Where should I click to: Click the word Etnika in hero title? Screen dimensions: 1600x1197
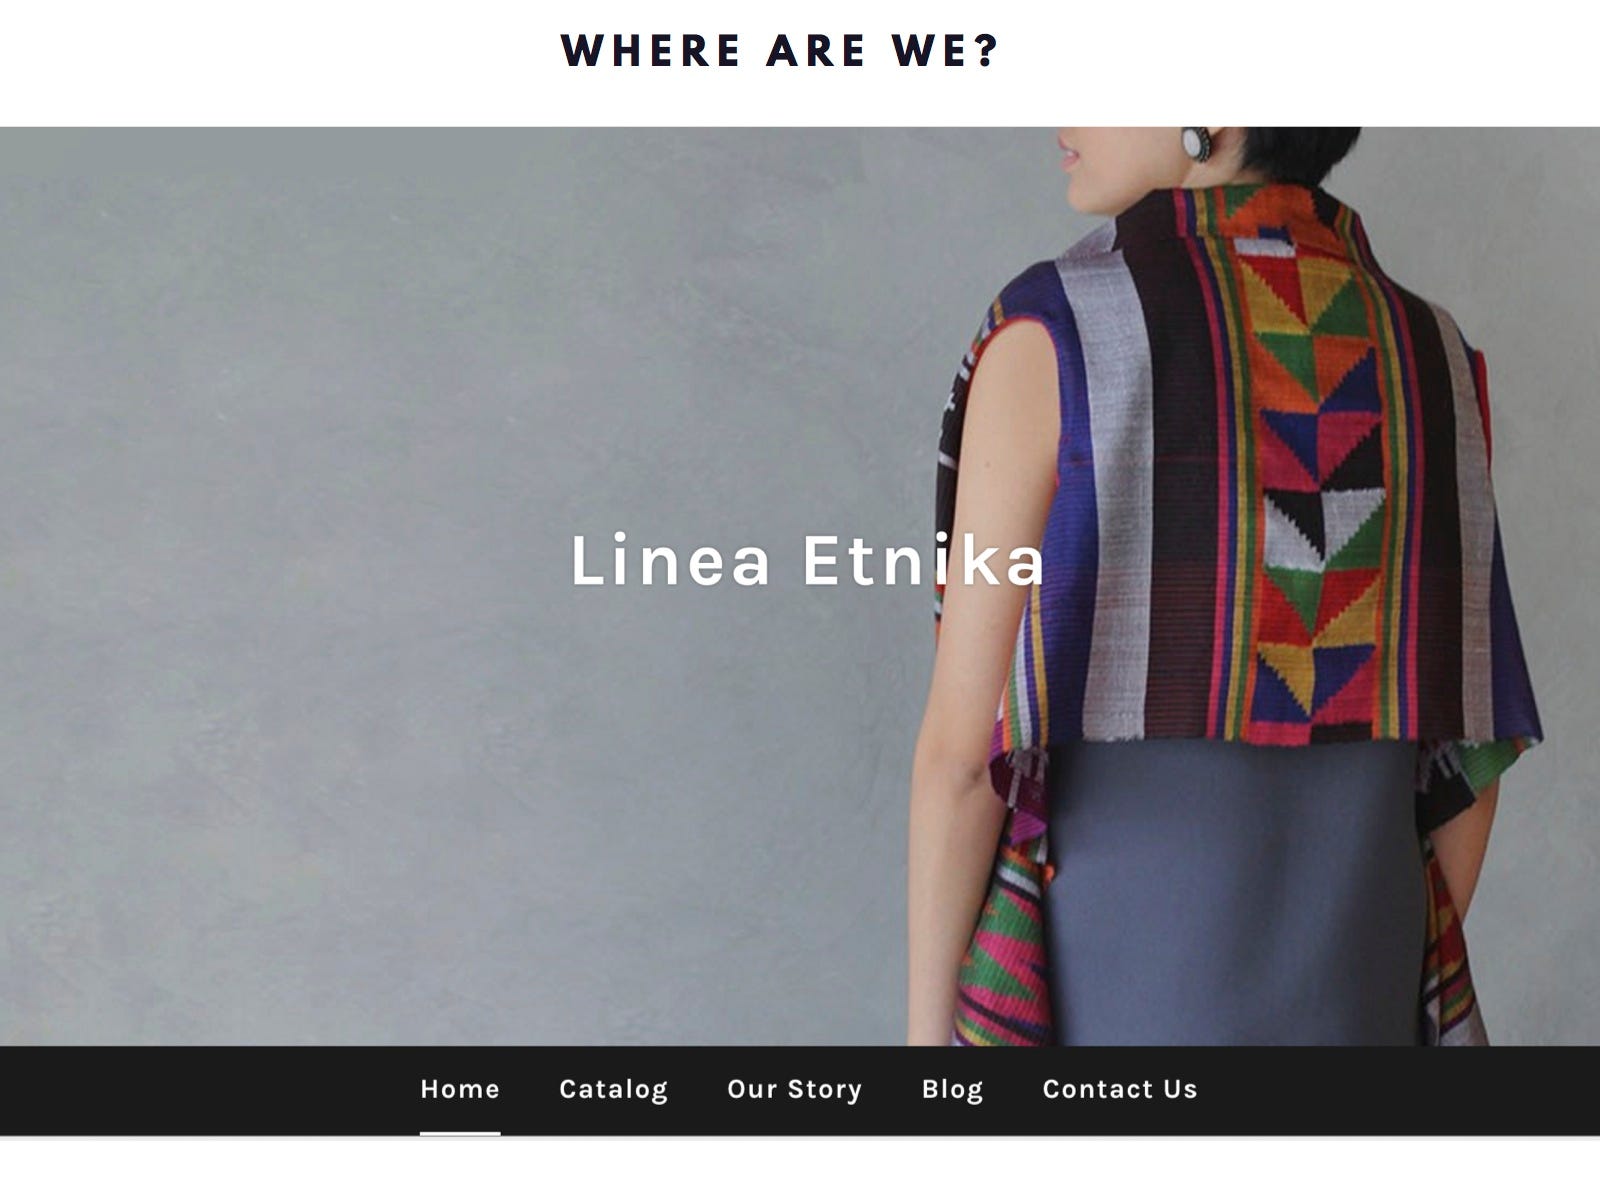click(x=923, y=561)
